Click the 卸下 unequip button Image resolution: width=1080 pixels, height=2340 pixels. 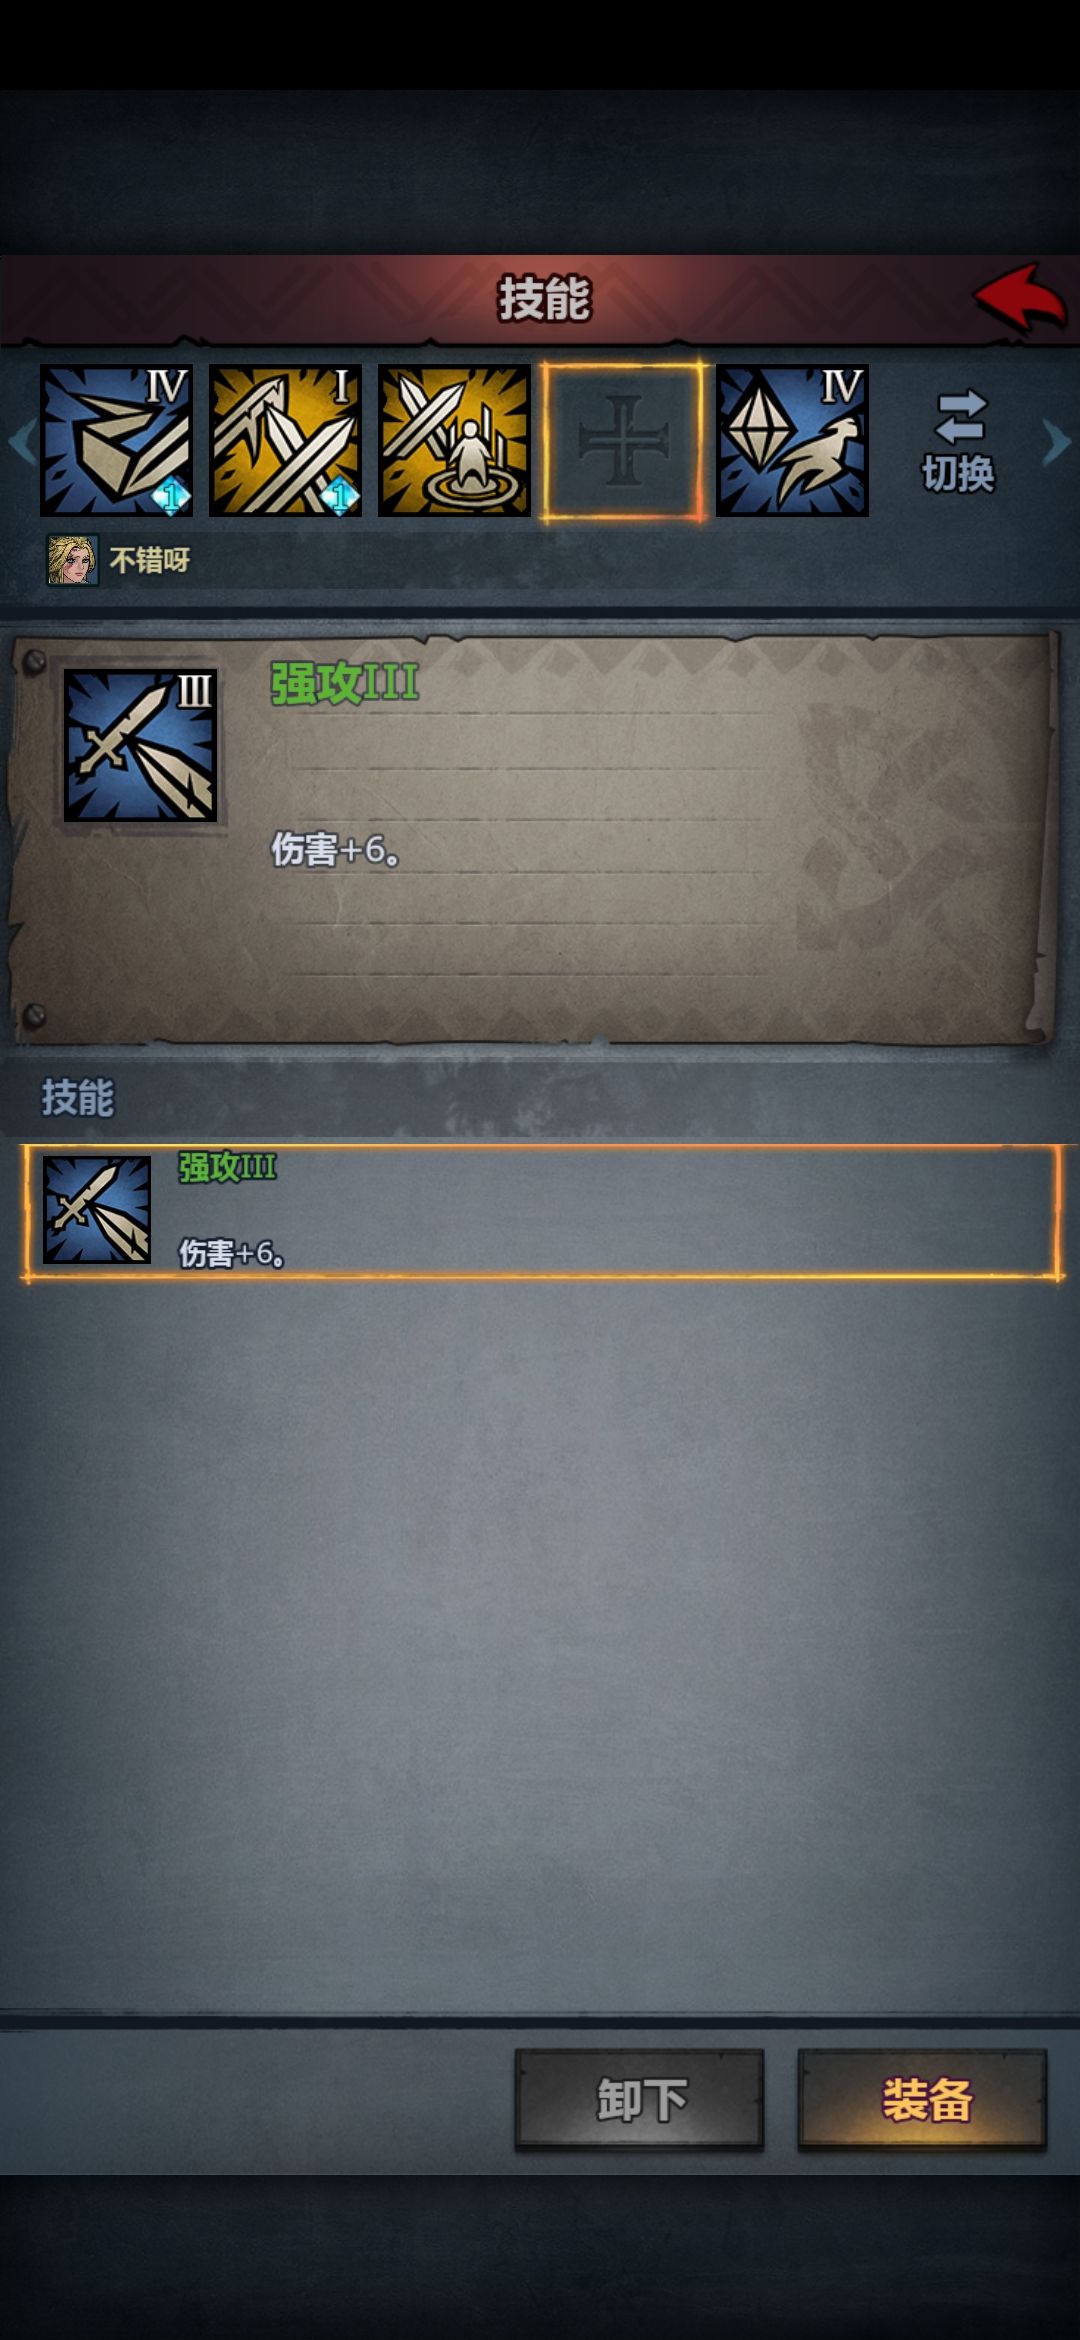[x=640, y=2099]
